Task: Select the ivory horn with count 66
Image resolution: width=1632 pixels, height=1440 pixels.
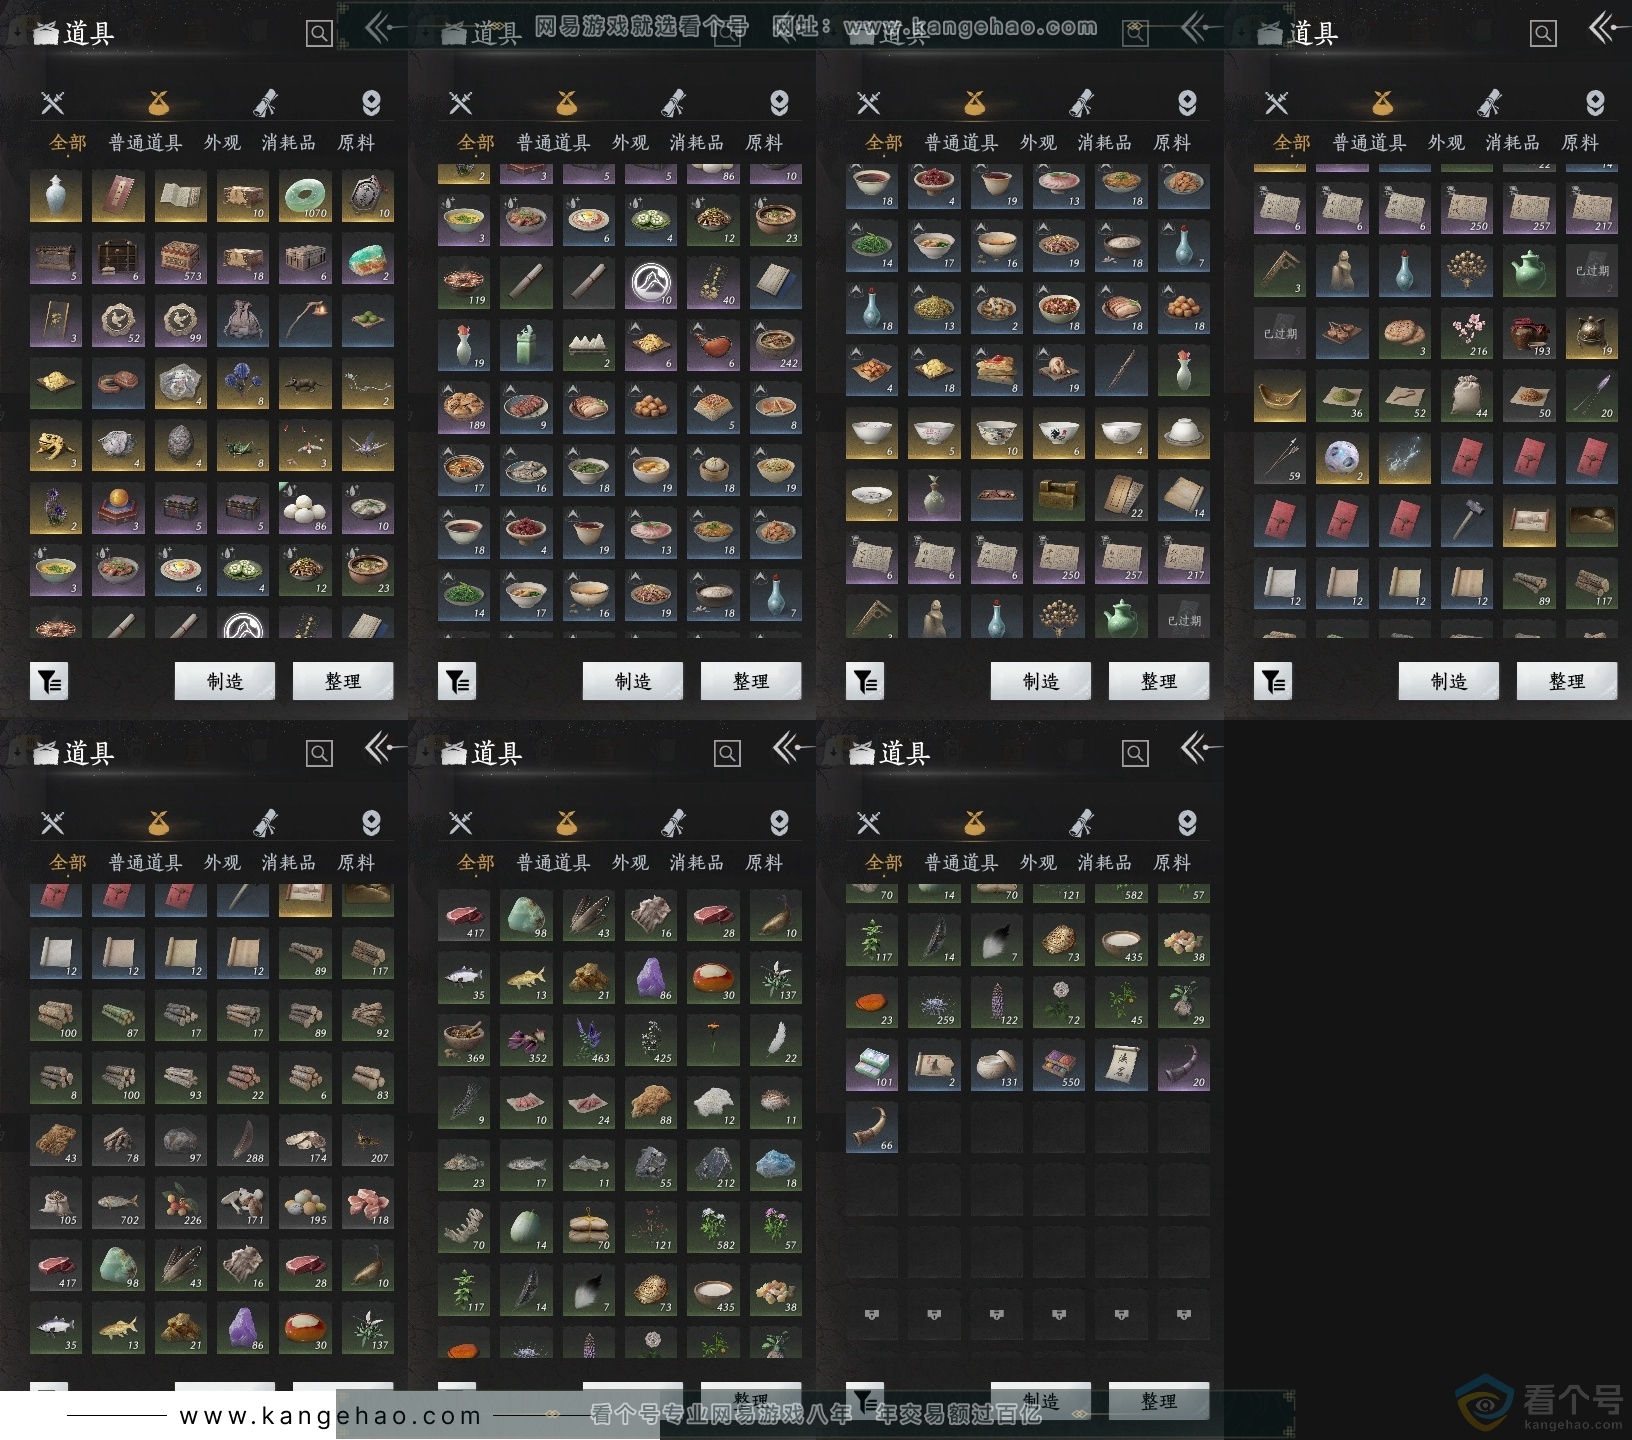Action: coord(872,1129)
